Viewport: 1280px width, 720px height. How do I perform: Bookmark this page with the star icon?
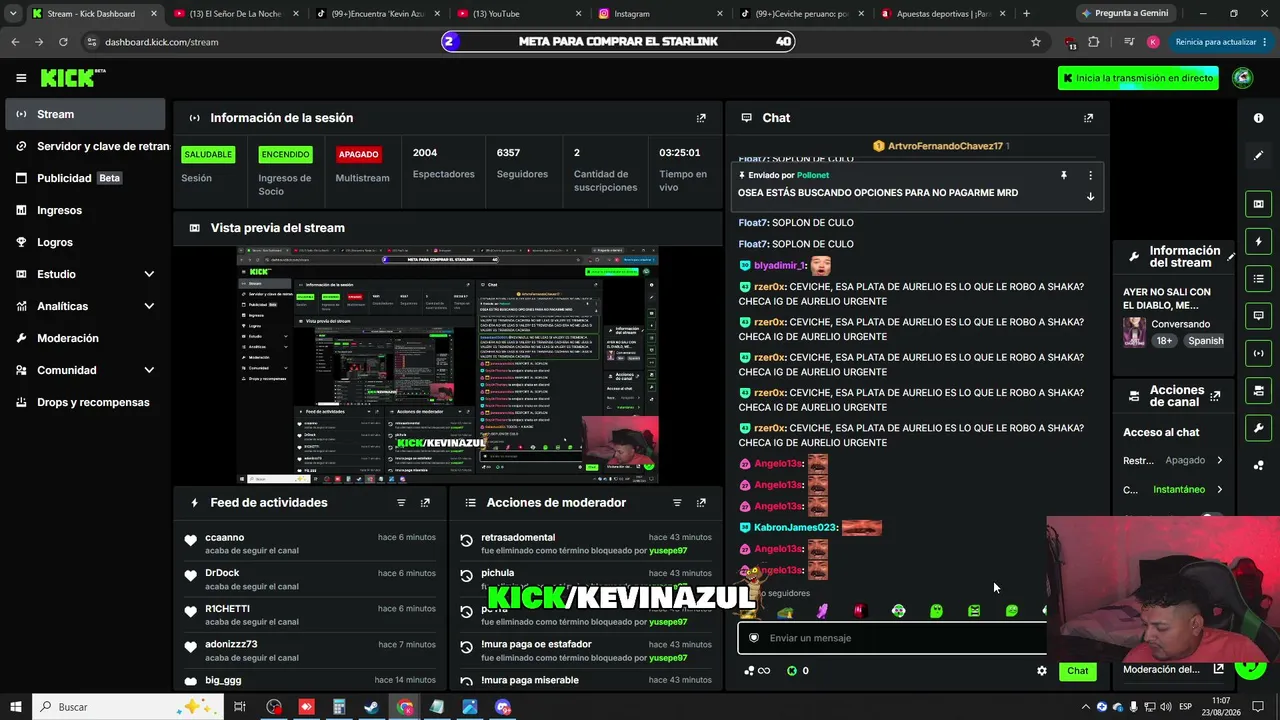[1036, 42]
